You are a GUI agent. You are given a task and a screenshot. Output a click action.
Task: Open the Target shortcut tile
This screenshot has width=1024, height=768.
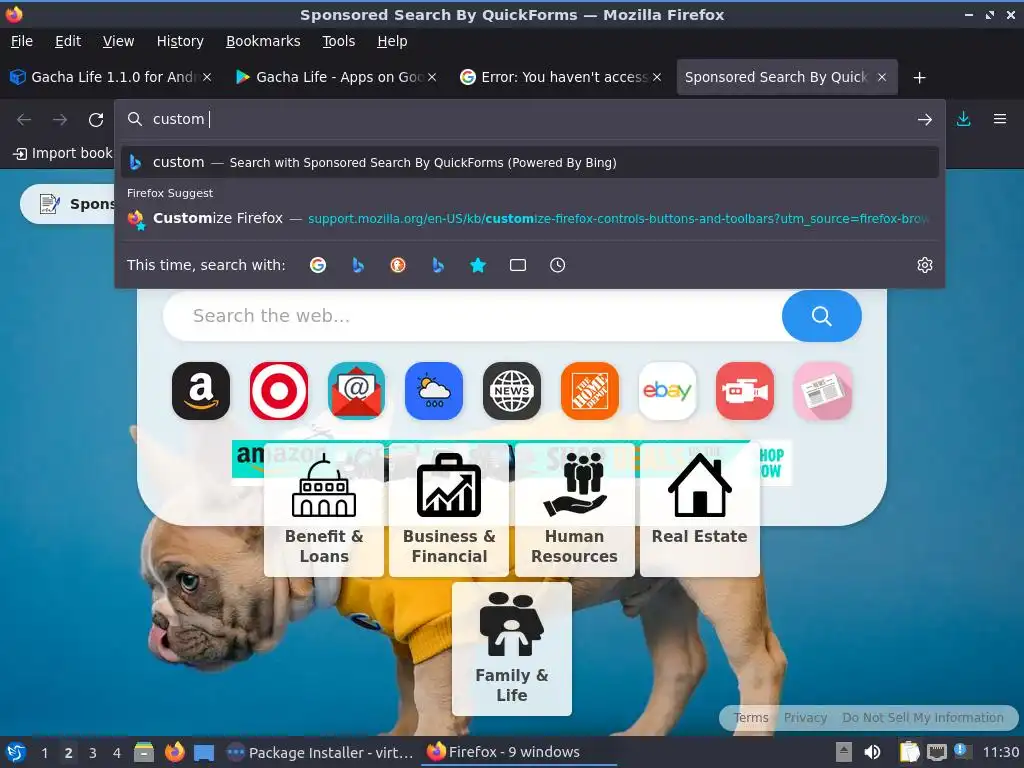(279, 391)
